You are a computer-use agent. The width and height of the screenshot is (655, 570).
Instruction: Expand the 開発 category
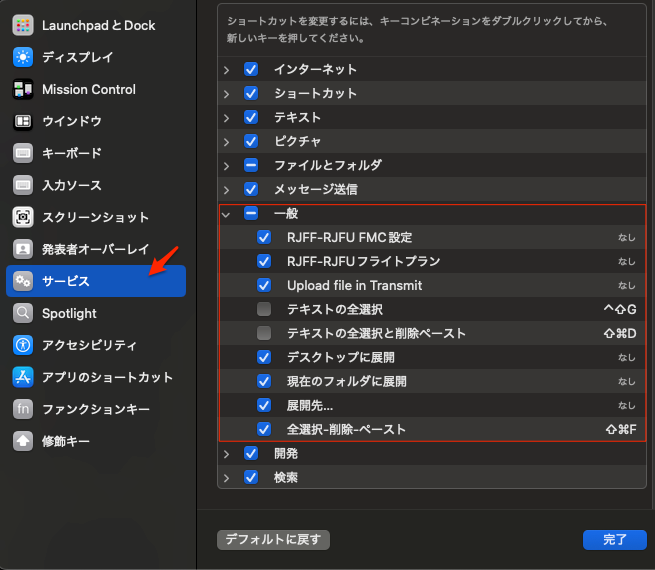(226, 453)
